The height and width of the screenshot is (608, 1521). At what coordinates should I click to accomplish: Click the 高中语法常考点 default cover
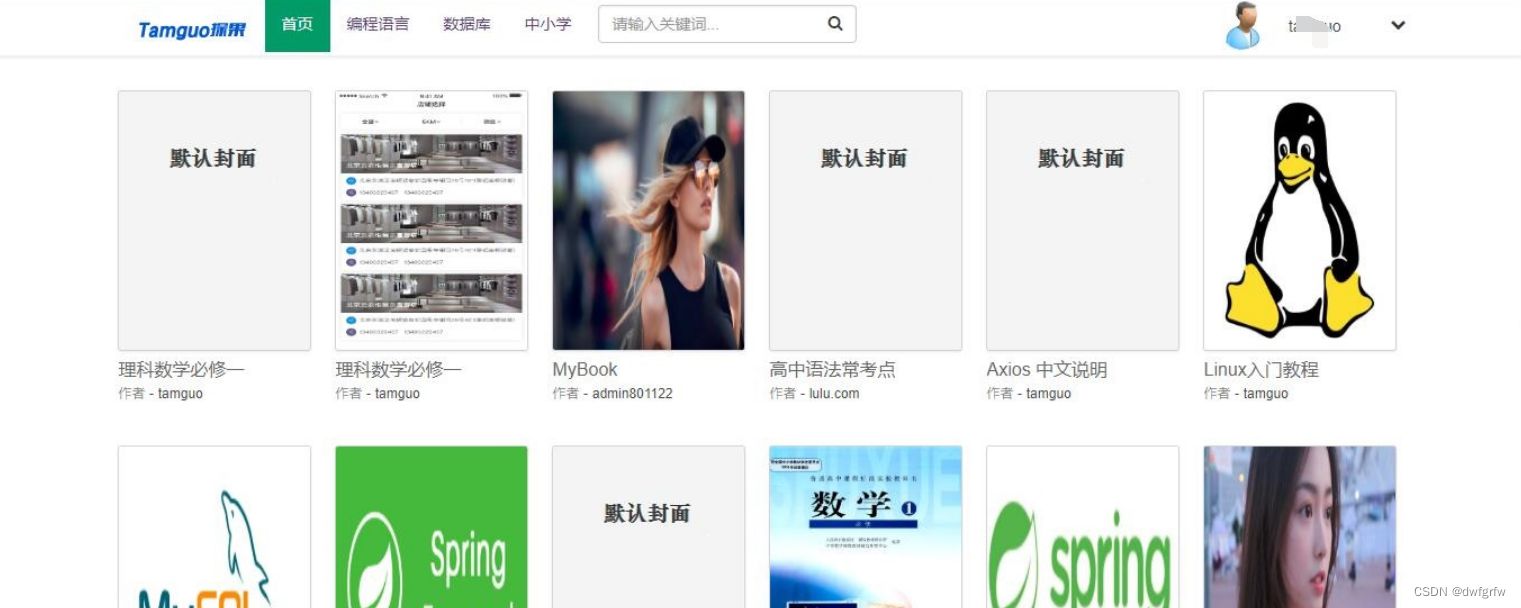click(x=865, y=220)
